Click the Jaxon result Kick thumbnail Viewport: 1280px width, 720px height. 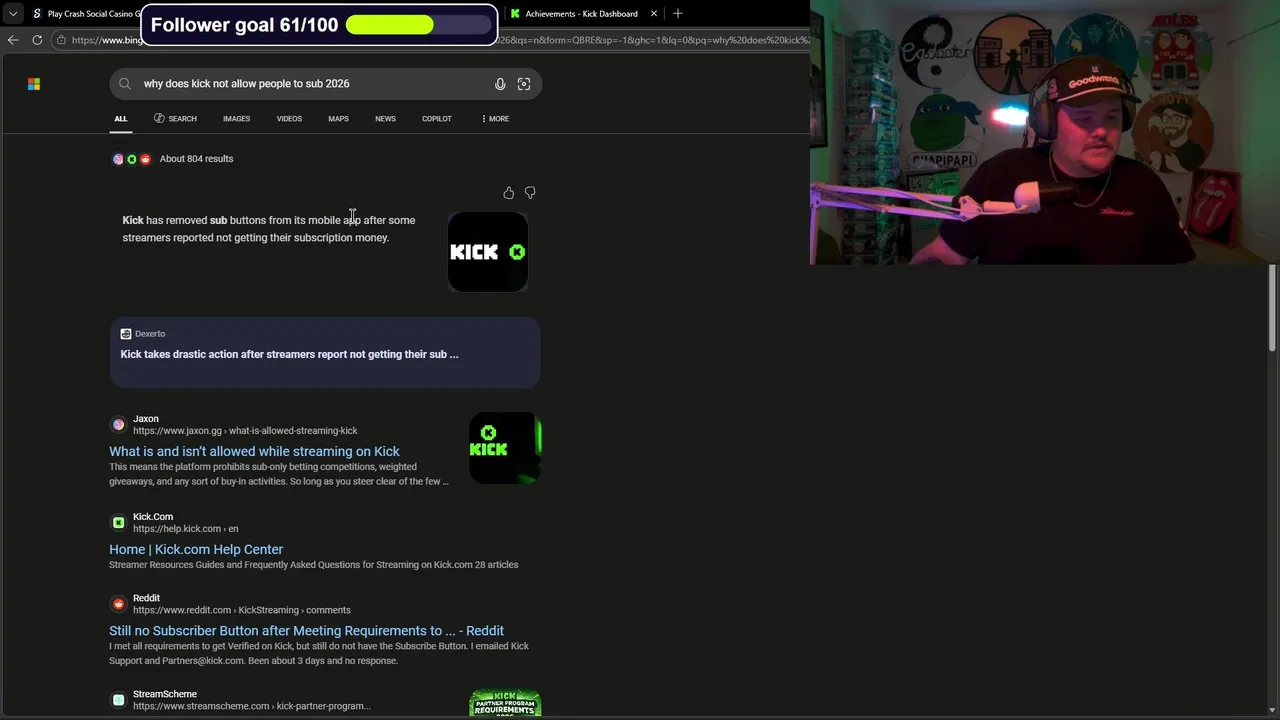pyautogui.click(x=505, y=448)
